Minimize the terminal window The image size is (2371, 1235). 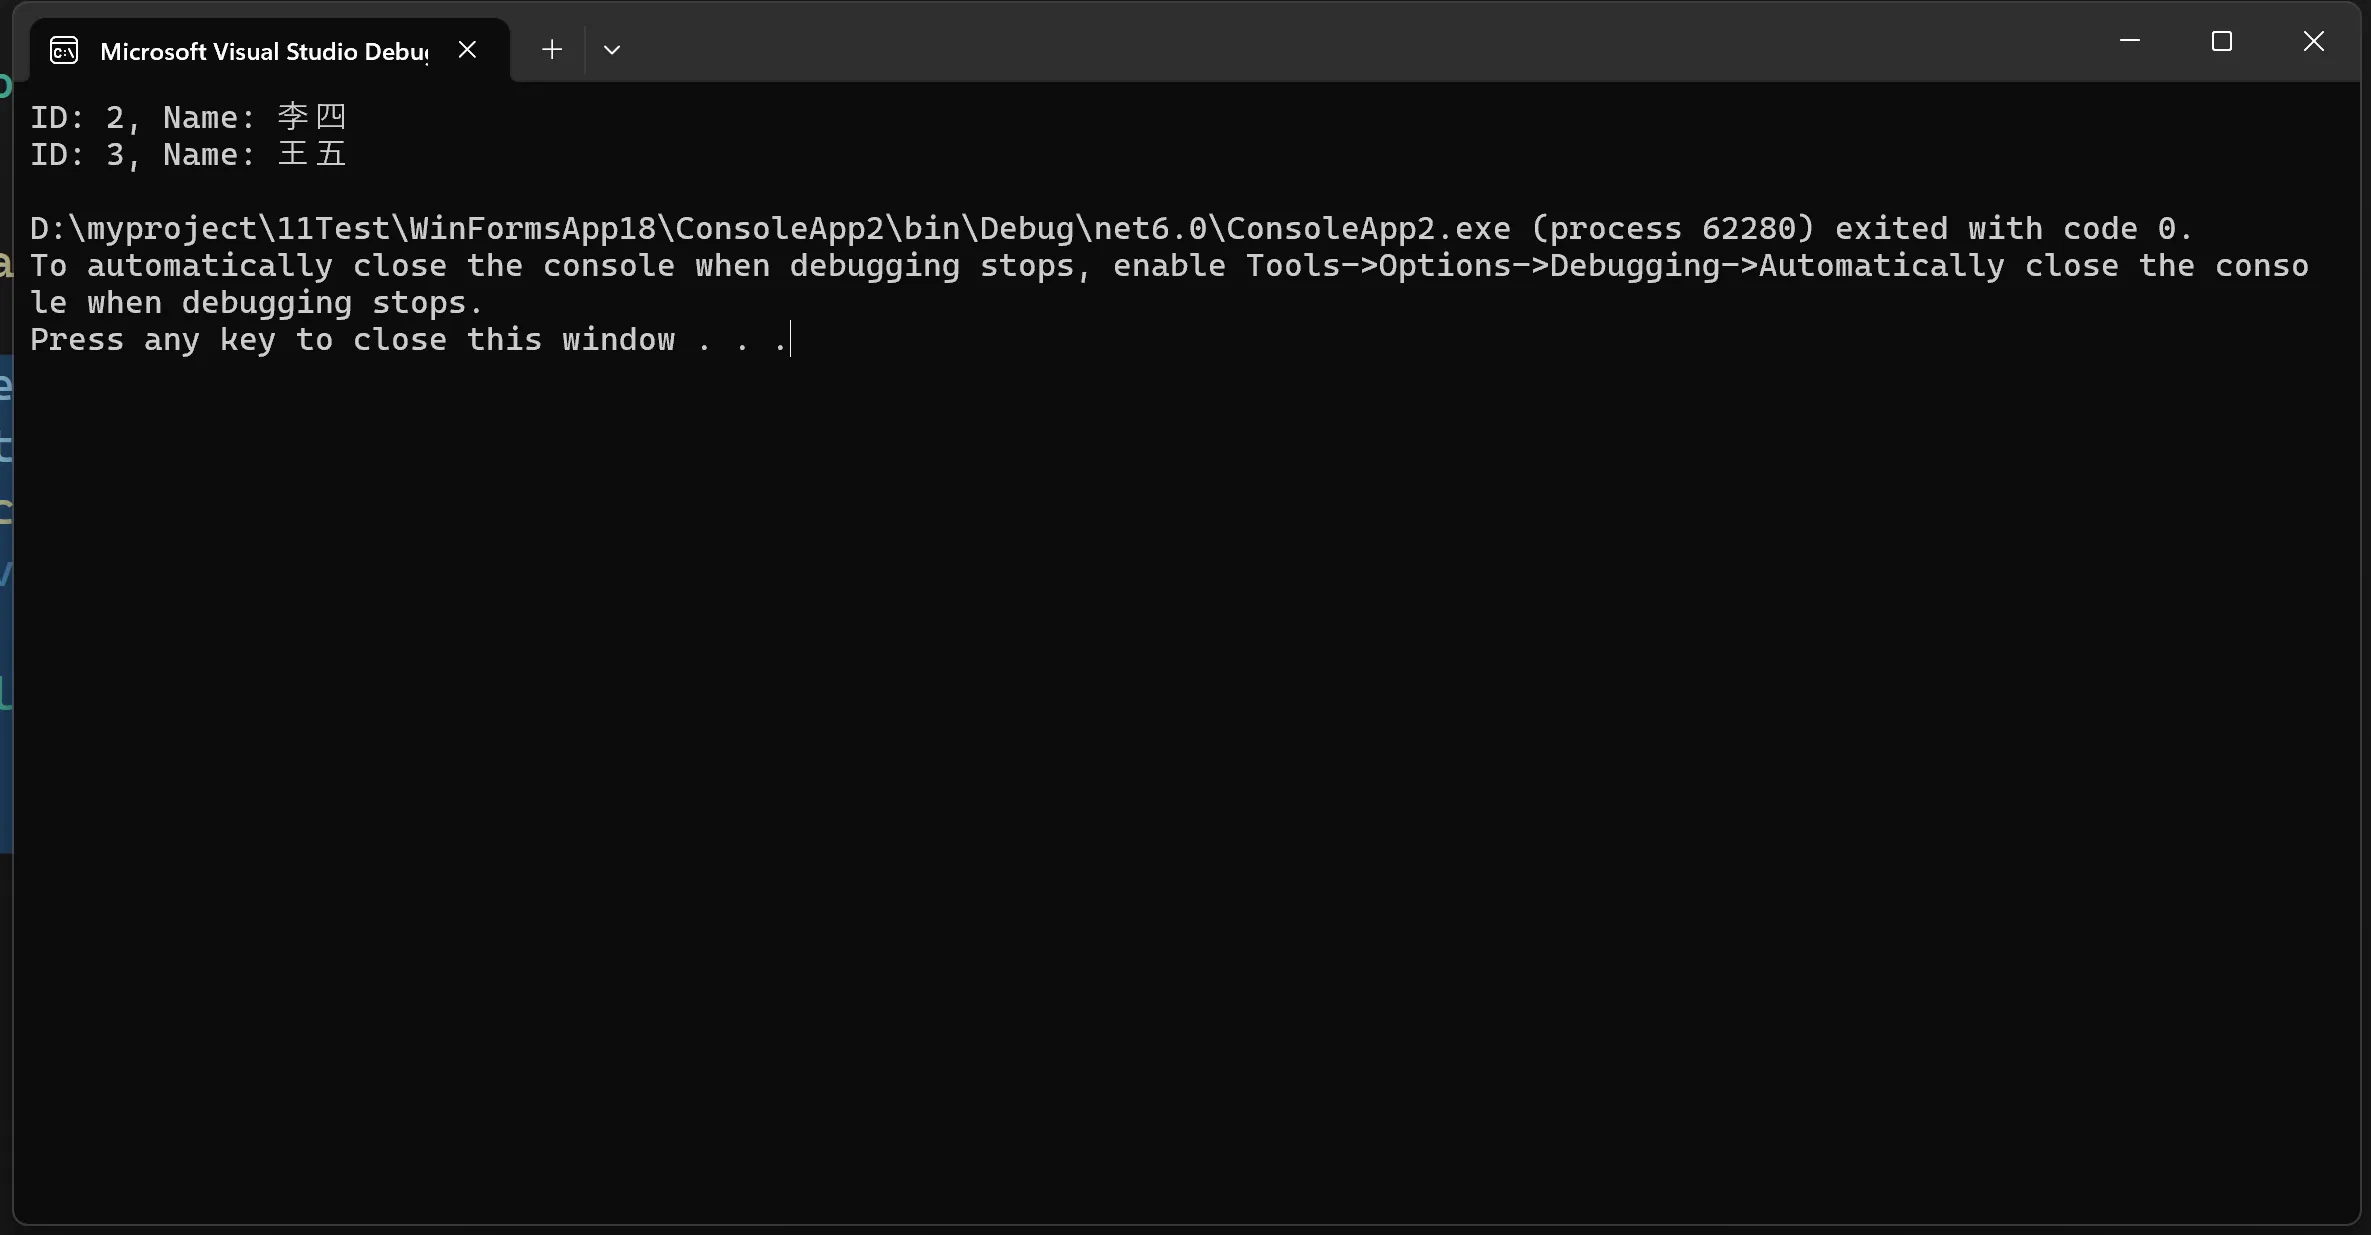point(2130,41)
